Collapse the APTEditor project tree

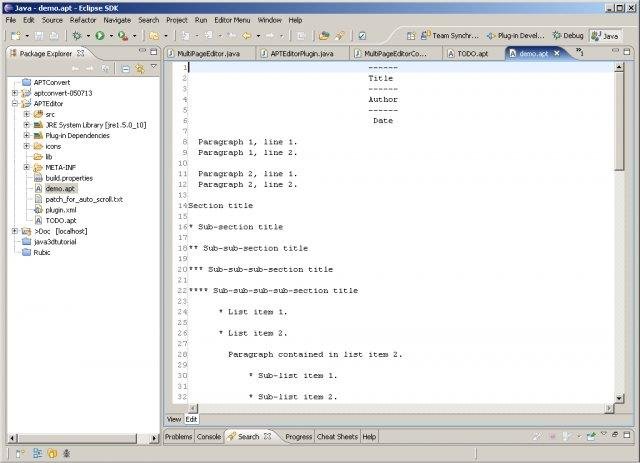coord(15,103)
